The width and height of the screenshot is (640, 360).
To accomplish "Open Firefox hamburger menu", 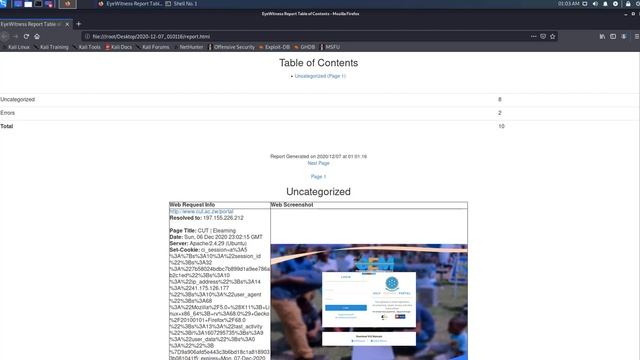I will 636,36.
